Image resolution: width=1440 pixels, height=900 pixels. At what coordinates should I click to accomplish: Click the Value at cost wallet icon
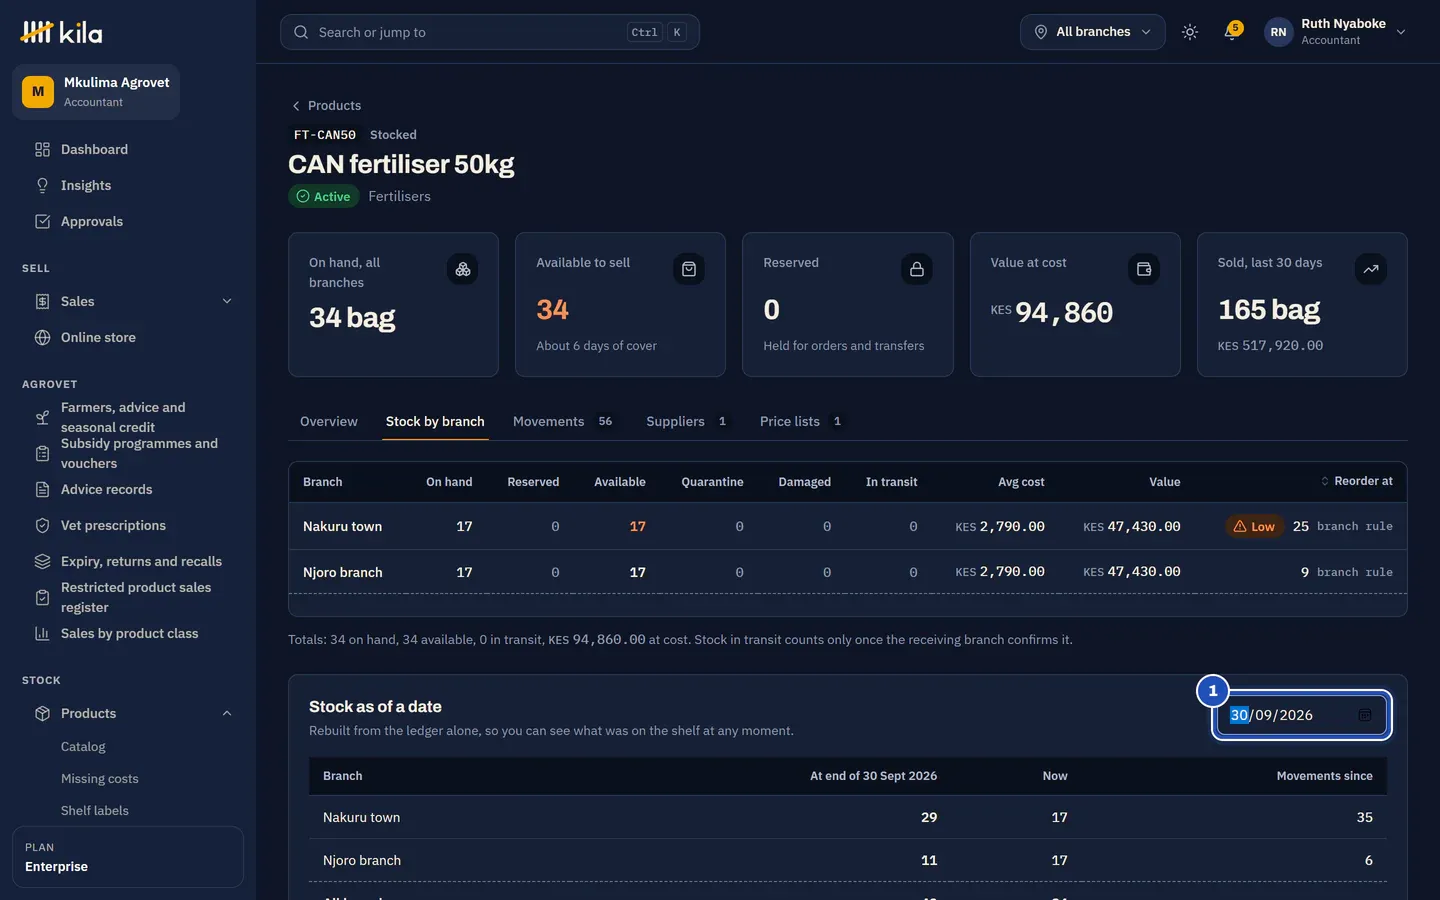point(1144,269)
